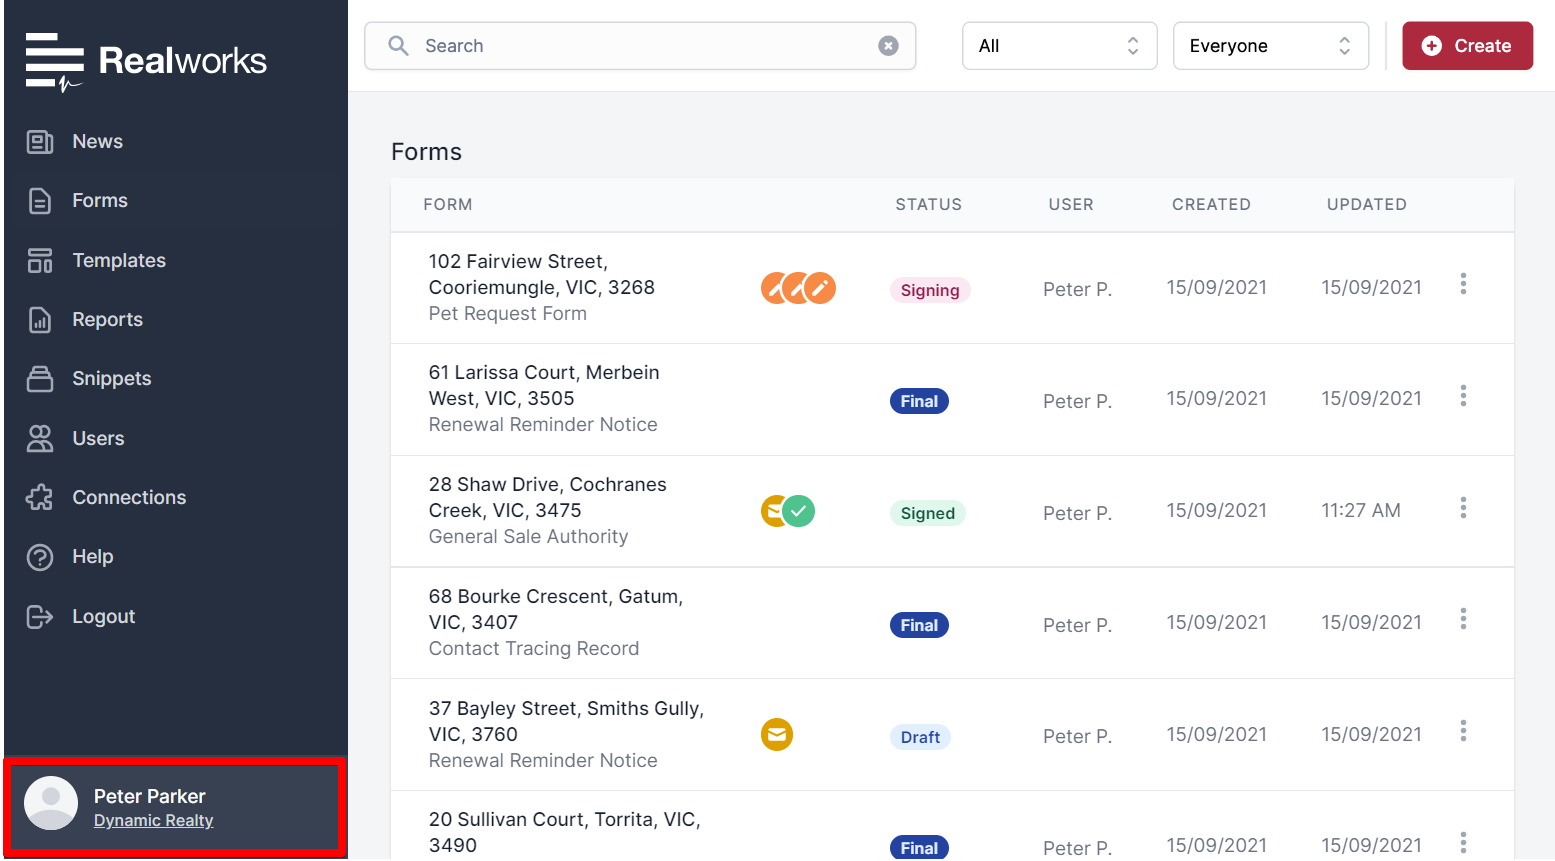The width and height of the screenshot is (1555, 861).
Task: Clear the search field with the X
Action: (888, 46)
